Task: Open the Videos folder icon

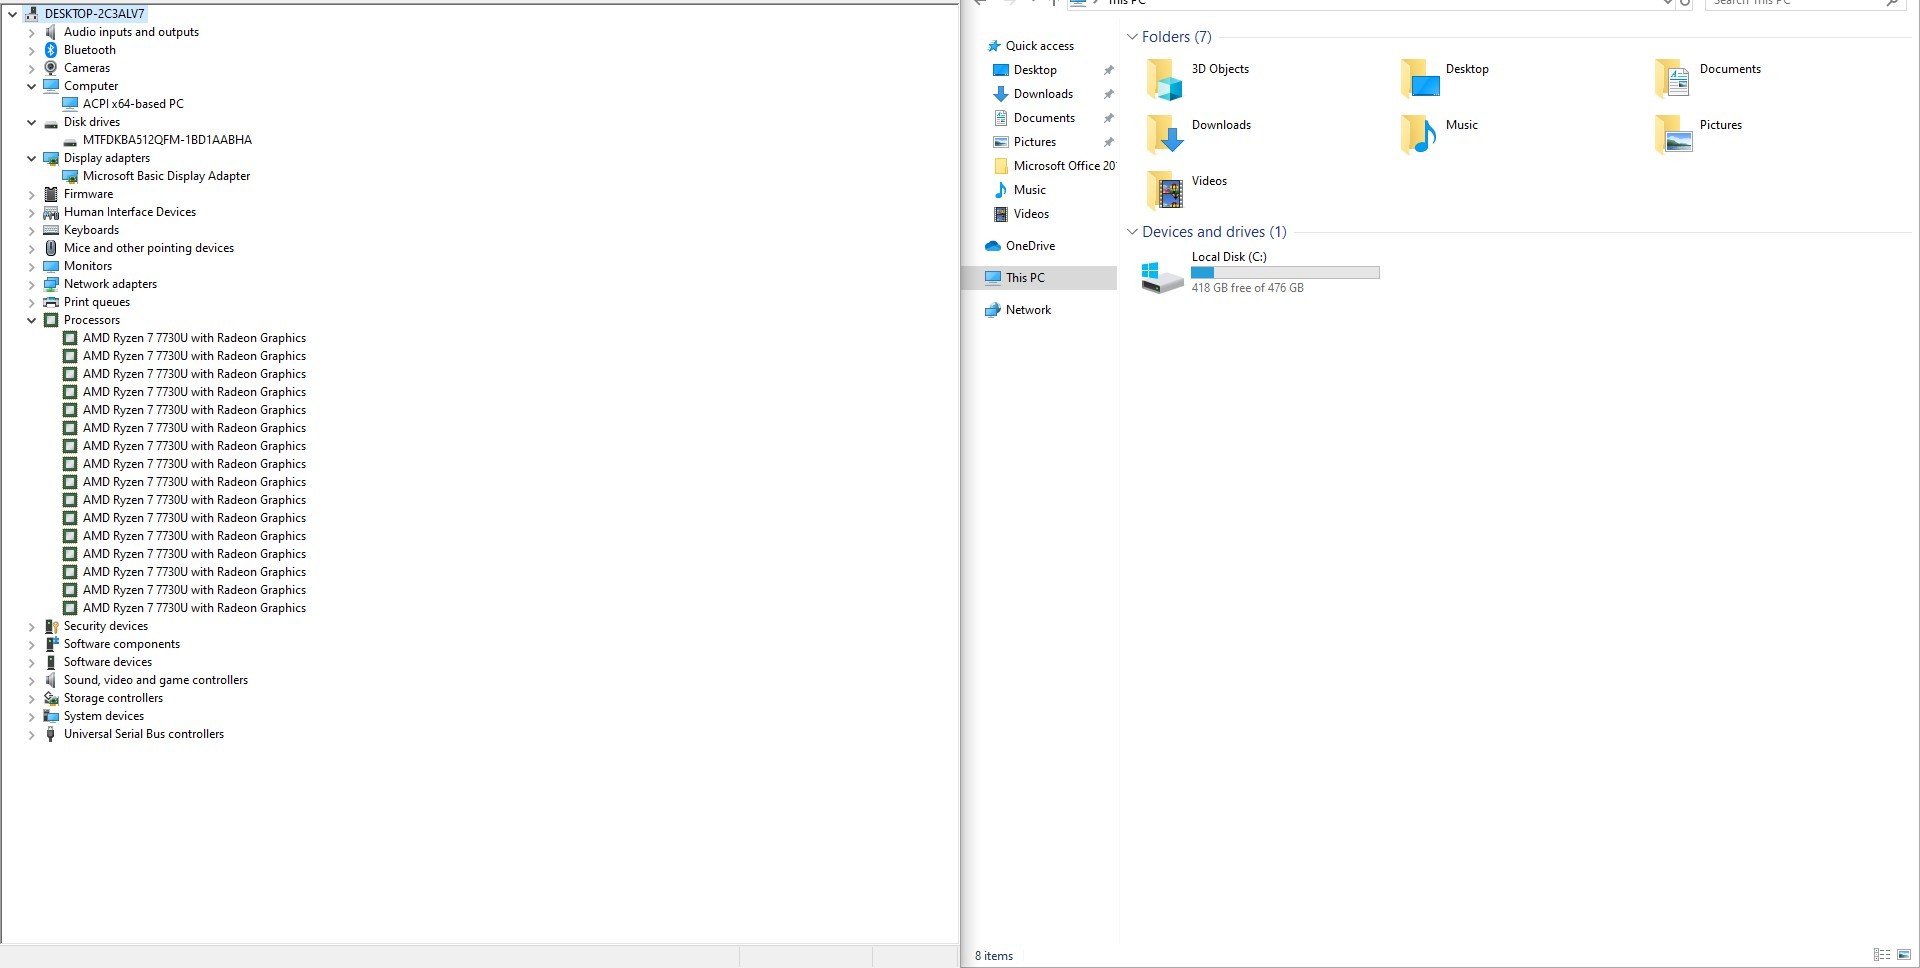Action: pyautogui.click(x=1164, y=189)
